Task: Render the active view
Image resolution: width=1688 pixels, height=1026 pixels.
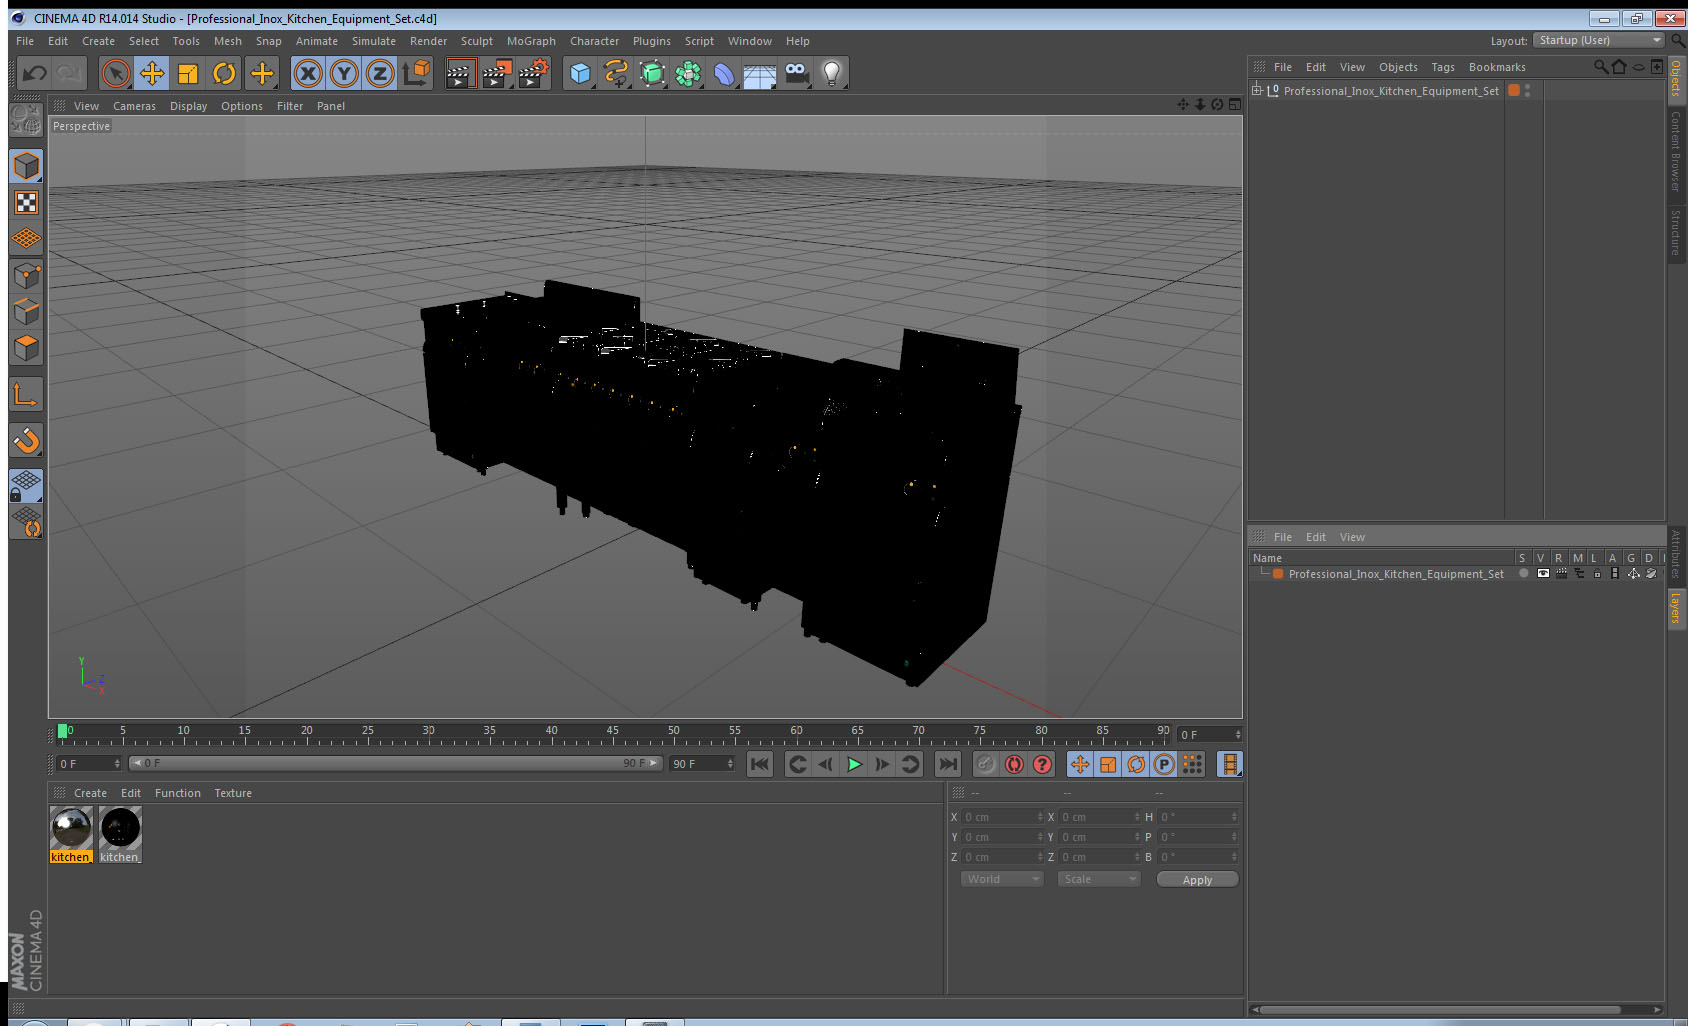Action: tap(459, 73)
